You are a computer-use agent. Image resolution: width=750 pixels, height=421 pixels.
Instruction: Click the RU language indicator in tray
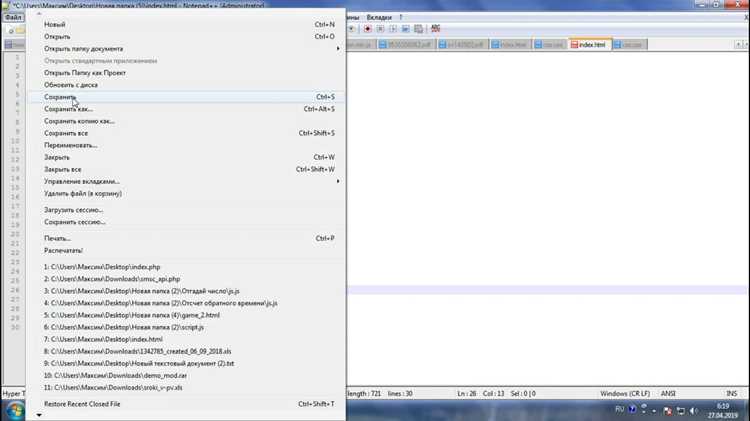click(x=619, y=410)
